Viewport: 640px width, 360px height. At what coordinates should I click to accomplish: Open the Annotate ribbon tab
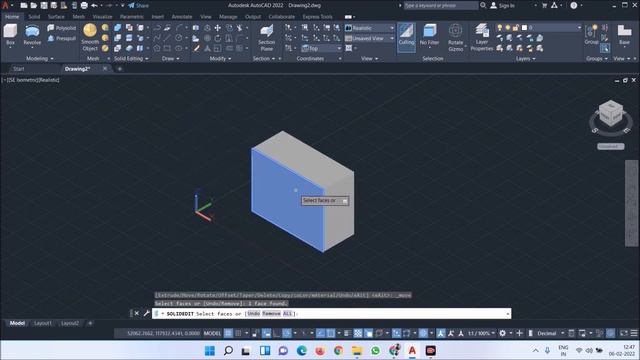click(182, 17)
